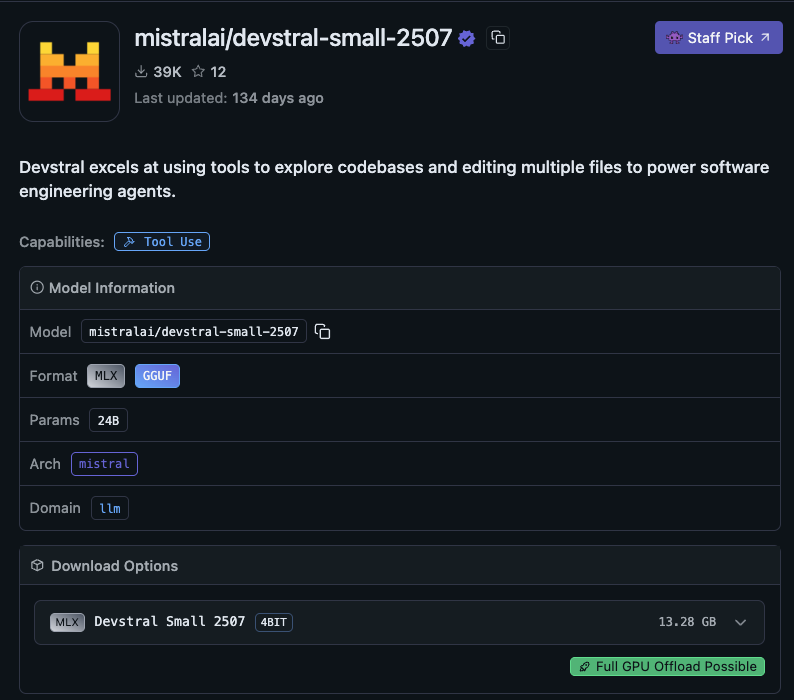Click the 4BIT quantization badge

[x=274, y=622]
